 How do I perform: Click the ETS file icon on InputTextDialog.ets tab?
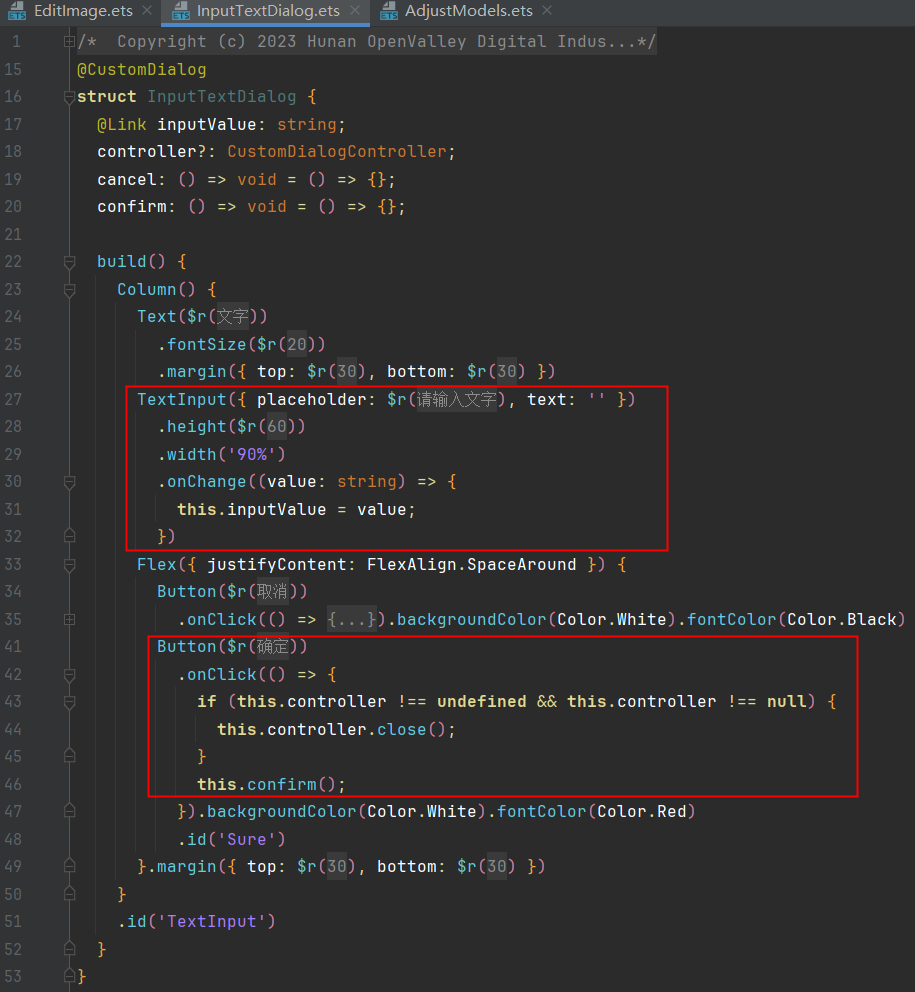tap(180, 11)
